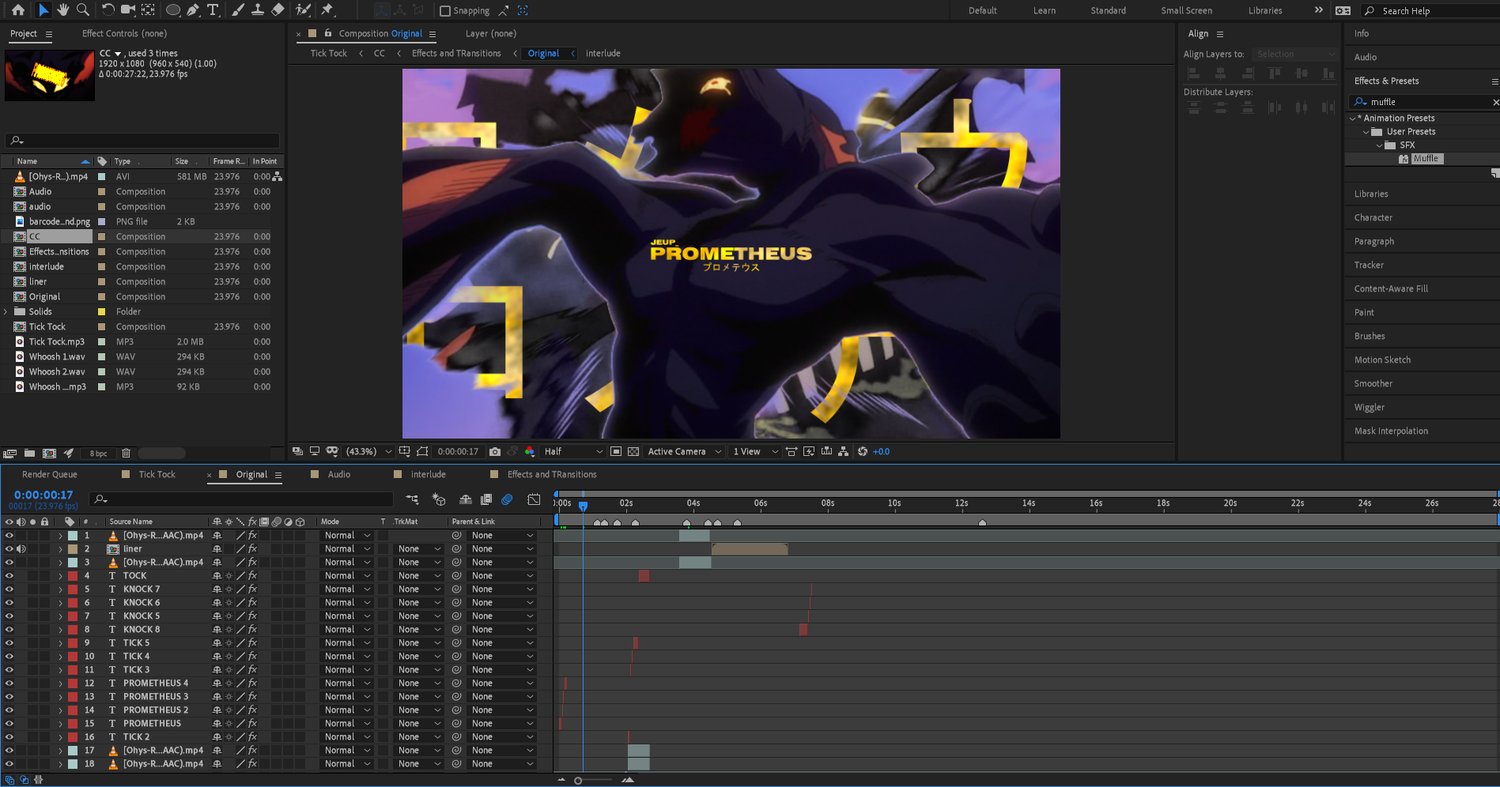1500x787 pixels.
Task: Hide the liner layer
Action: pos(9,549)
